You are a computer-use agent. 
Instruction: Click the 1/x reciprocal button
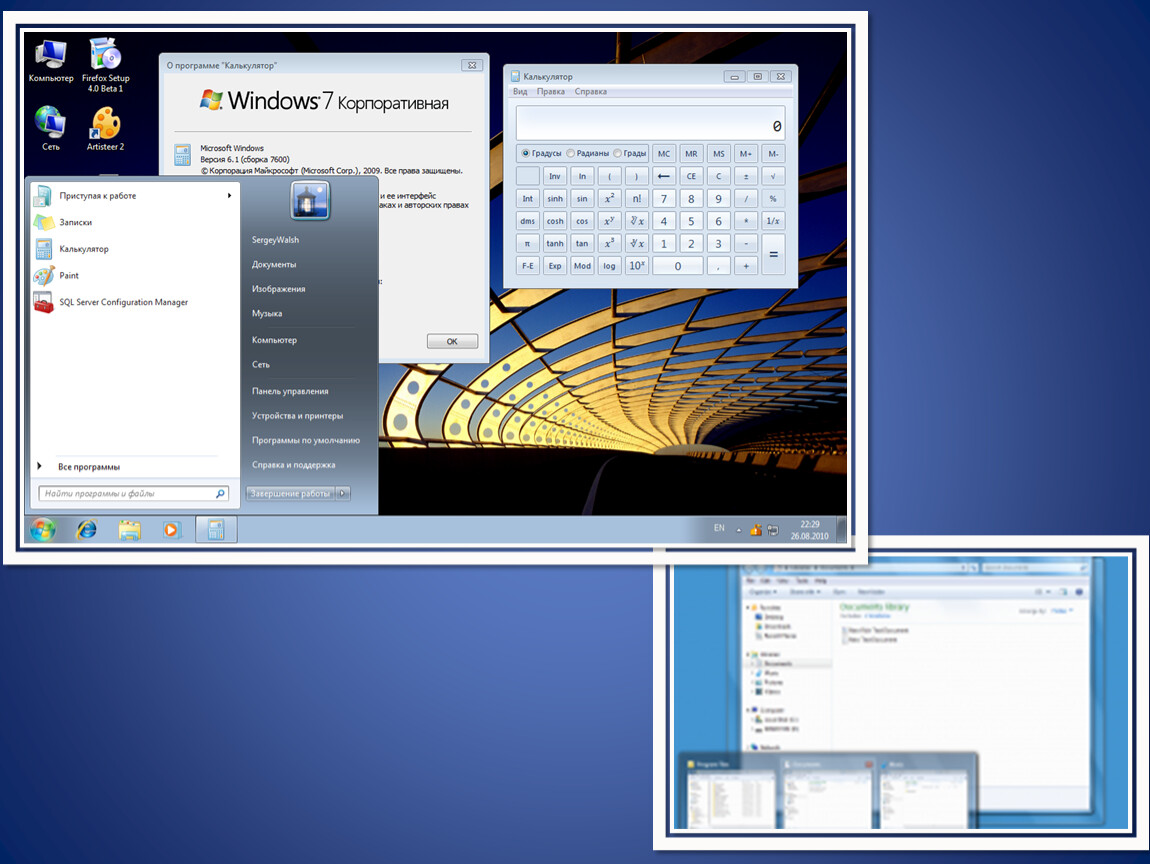(x=773, y=221)
